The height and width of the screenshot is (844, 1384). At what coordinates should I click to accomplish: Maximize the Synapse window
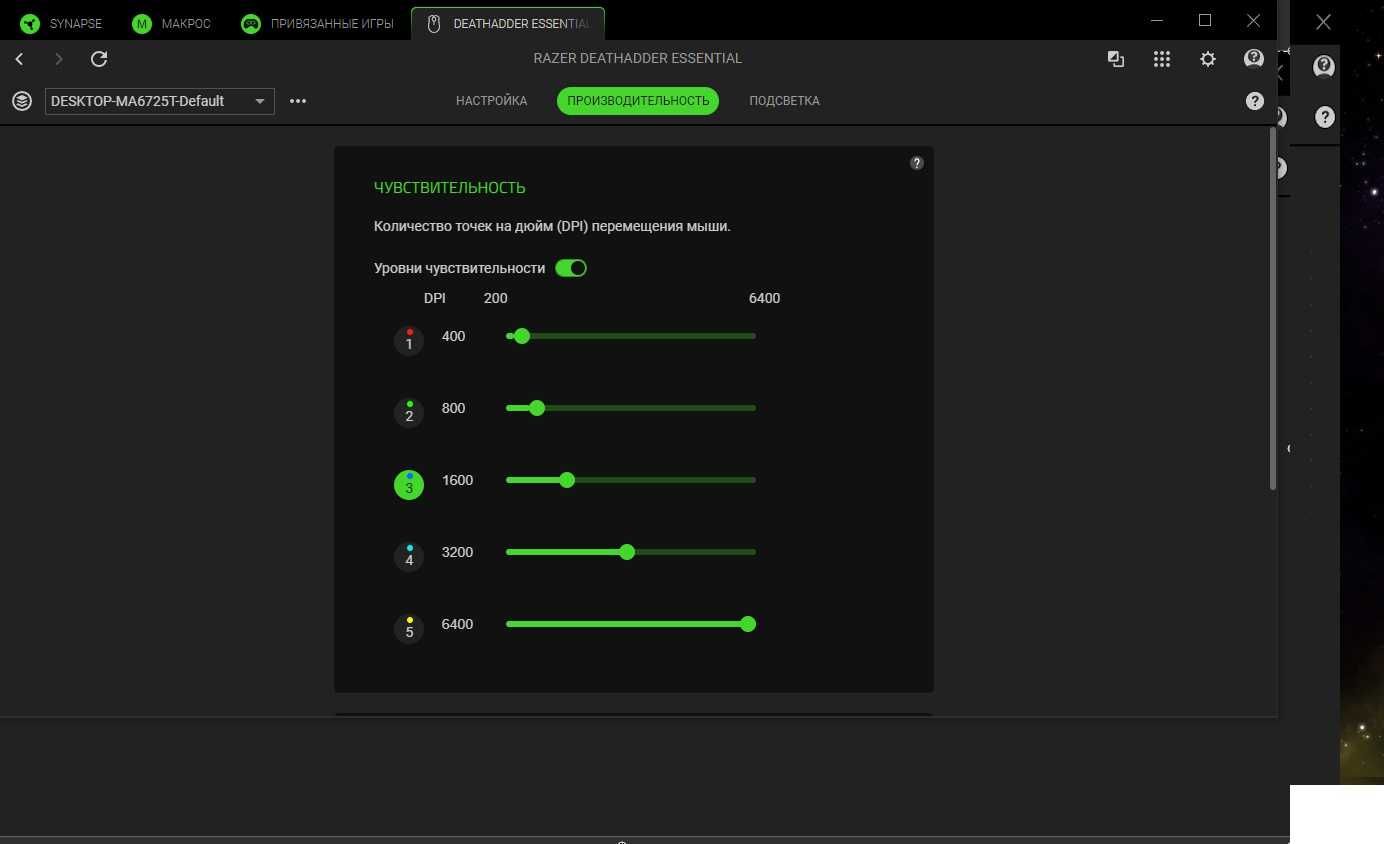coord(1205,21)
